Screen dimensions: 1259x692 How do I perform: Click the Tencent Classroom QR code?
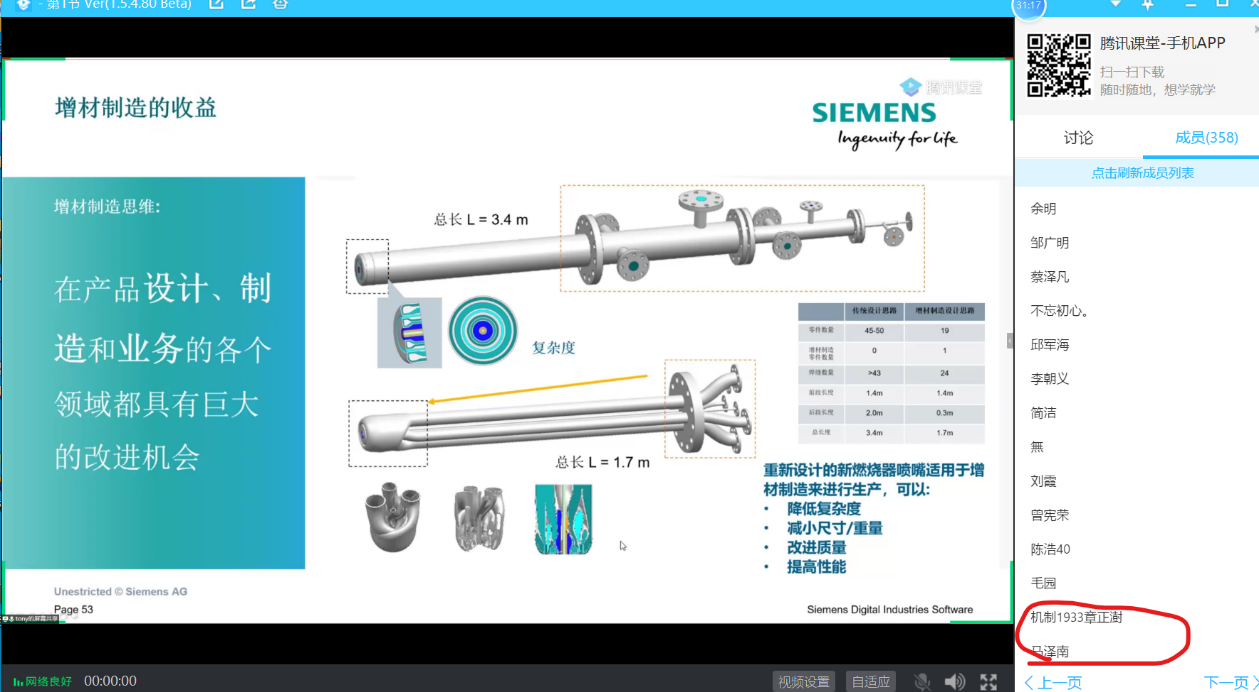pos(1059,65)
